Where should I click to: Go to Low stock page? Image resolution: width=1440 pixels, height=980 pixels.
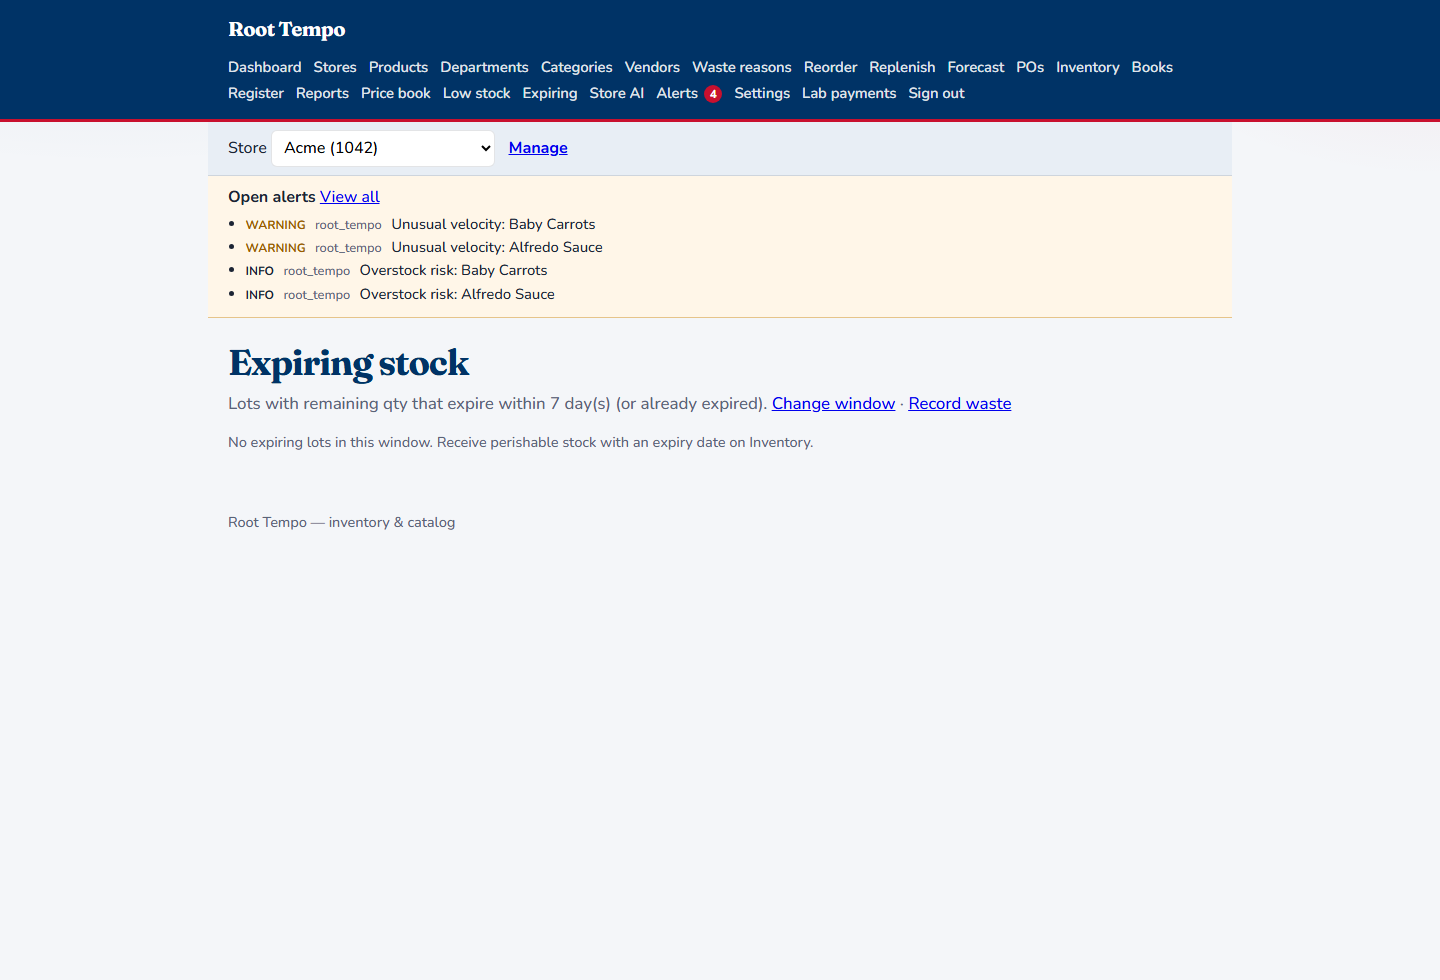coord(477,93)
